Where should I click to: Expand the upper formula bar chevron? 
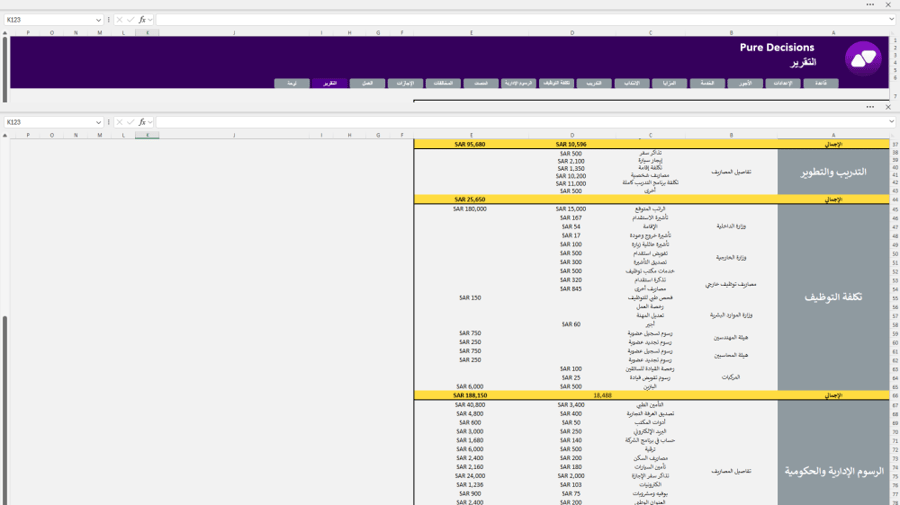click(x=891, y=20)
